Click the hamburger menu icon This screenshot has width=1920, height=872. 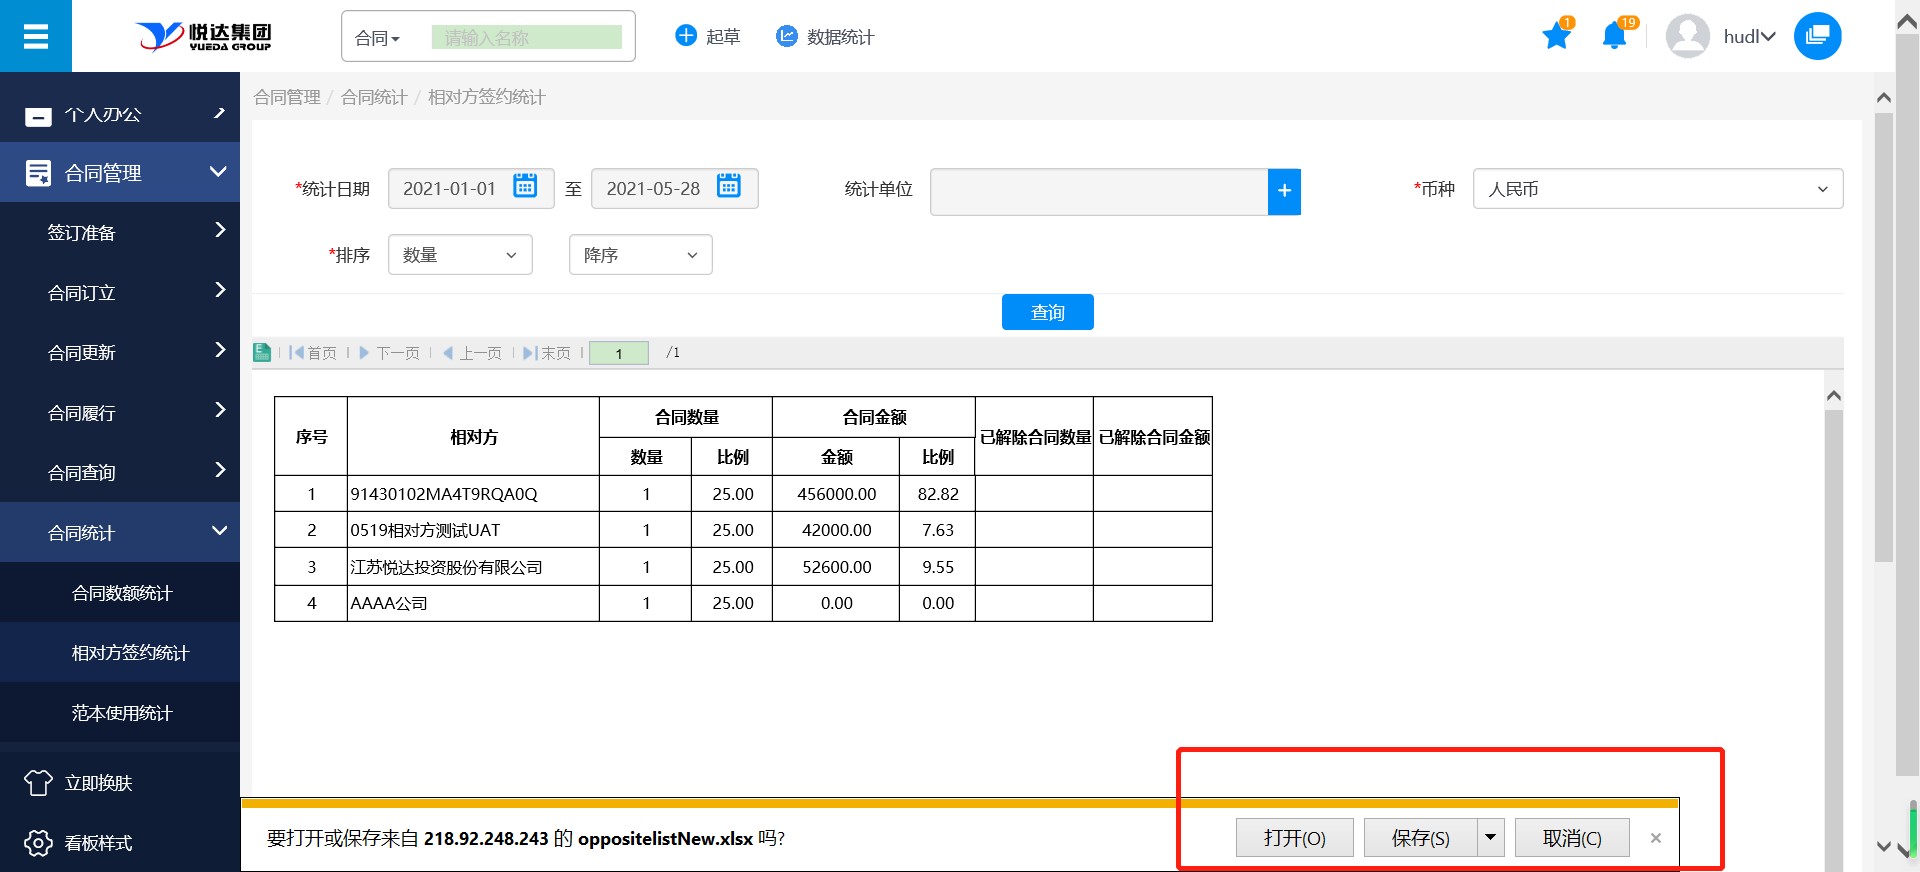point(36,37)
